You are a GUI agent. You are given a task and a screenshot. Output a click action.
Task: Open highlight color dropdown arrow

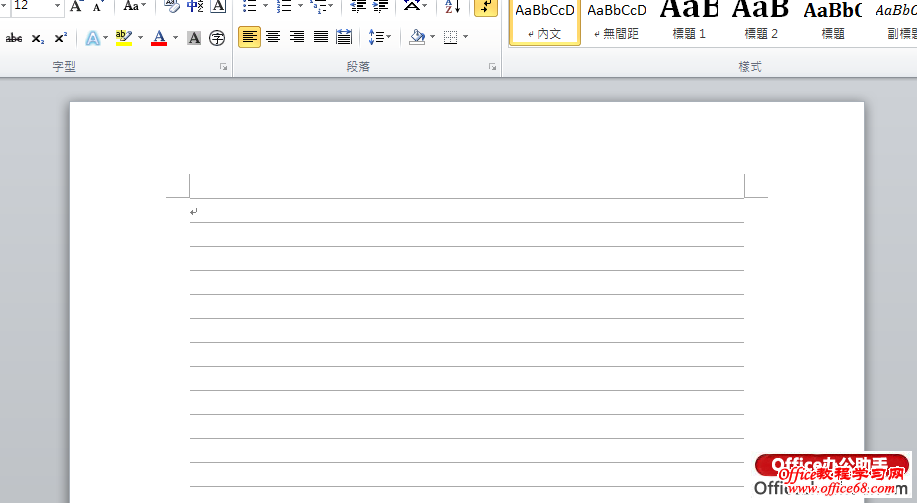140,38
